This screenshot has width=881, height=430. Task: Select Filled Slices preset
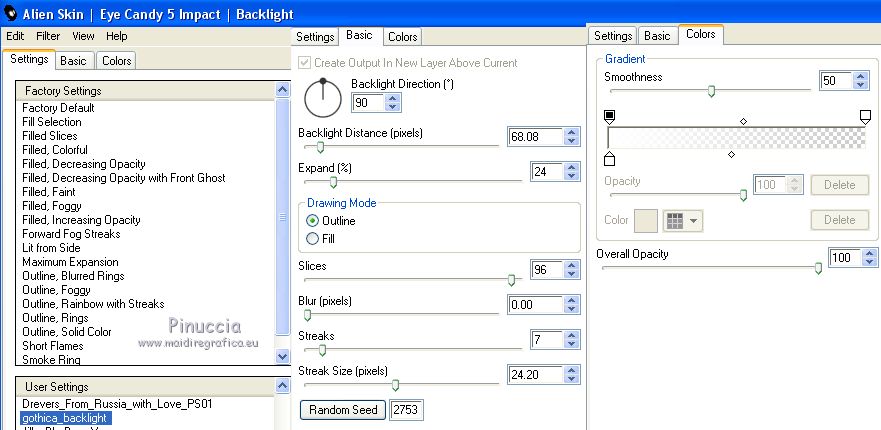coord(50,136)
